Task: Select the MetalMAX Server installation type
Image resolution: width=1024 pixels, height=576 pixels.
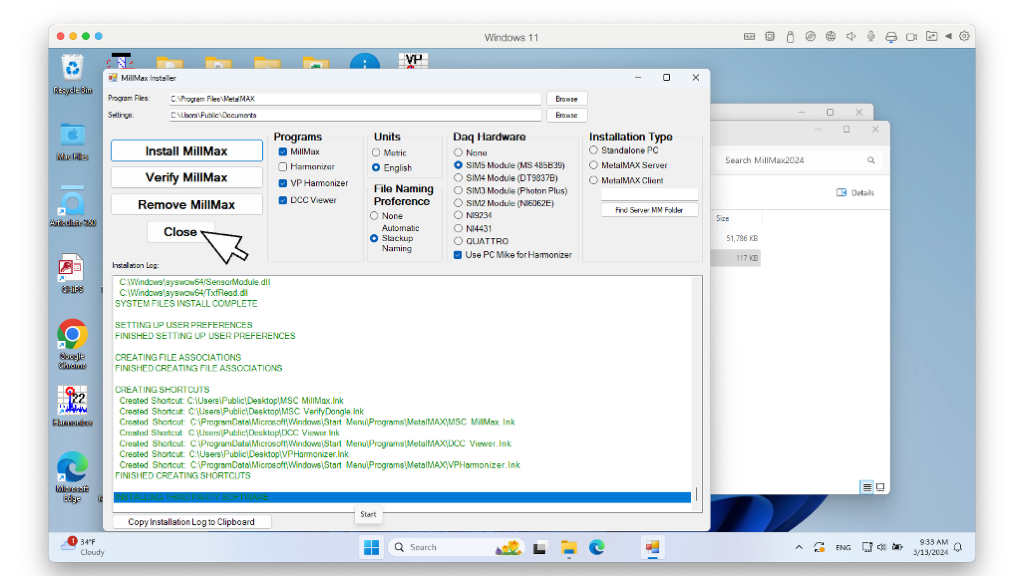Action: [x=594, y=165]
